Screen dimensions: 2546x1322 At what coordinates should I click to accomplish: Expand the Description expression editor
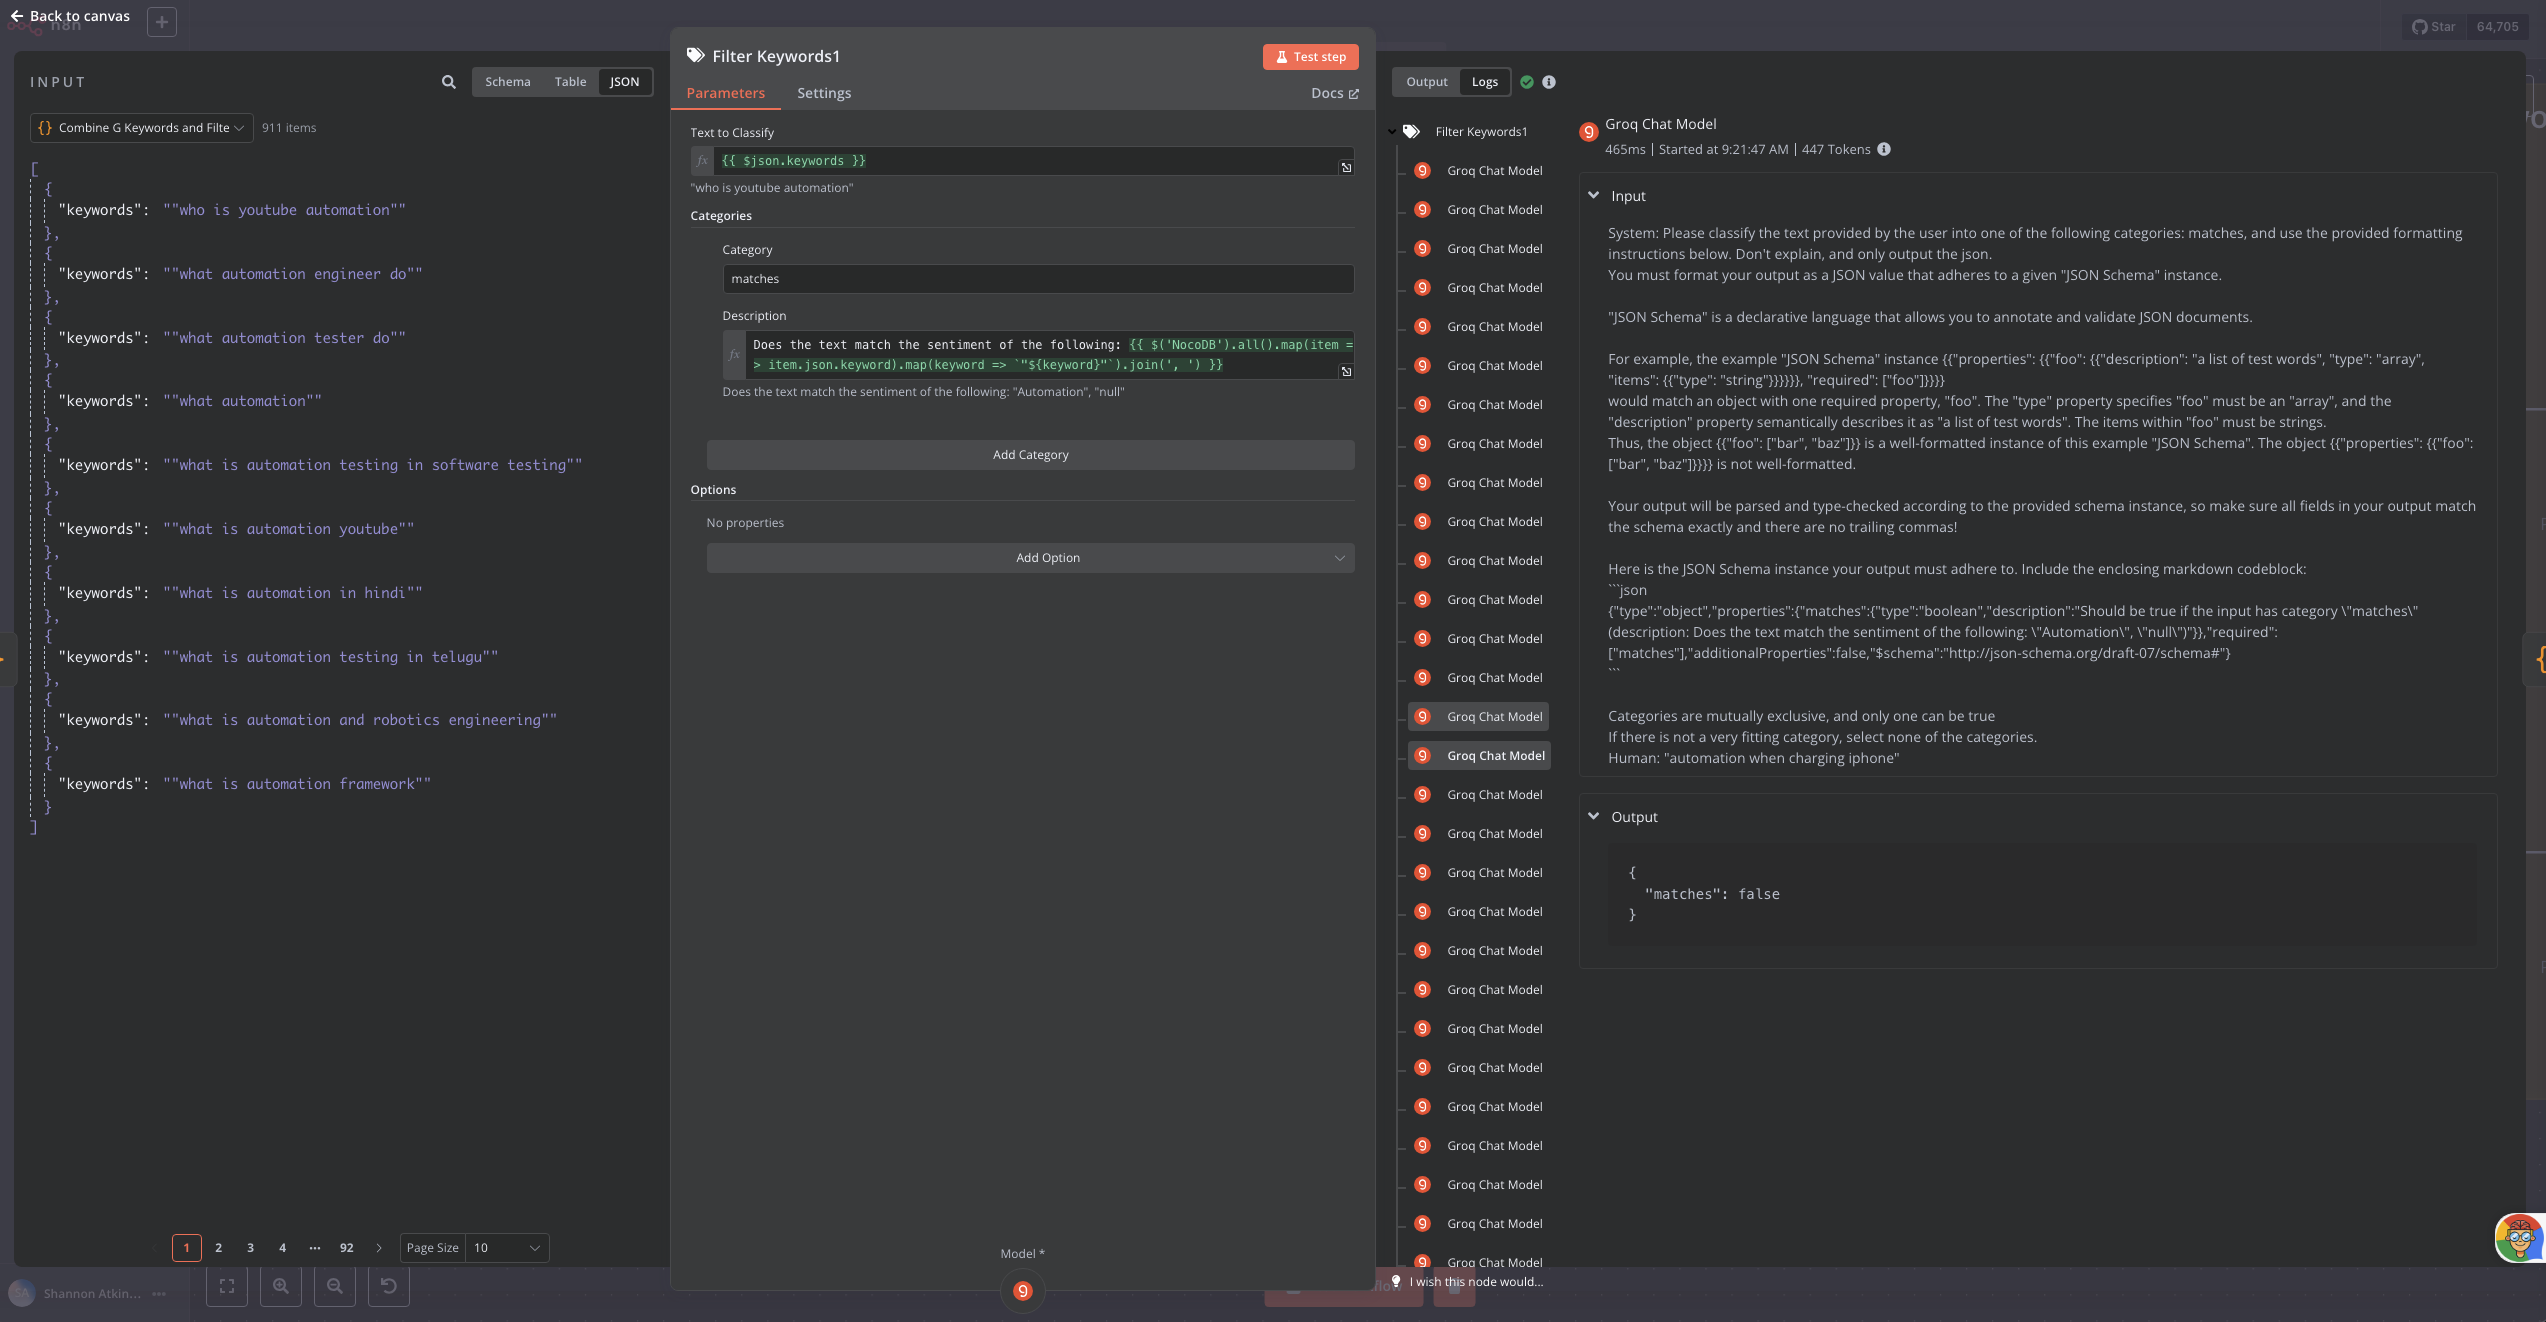click(1346, 371)
